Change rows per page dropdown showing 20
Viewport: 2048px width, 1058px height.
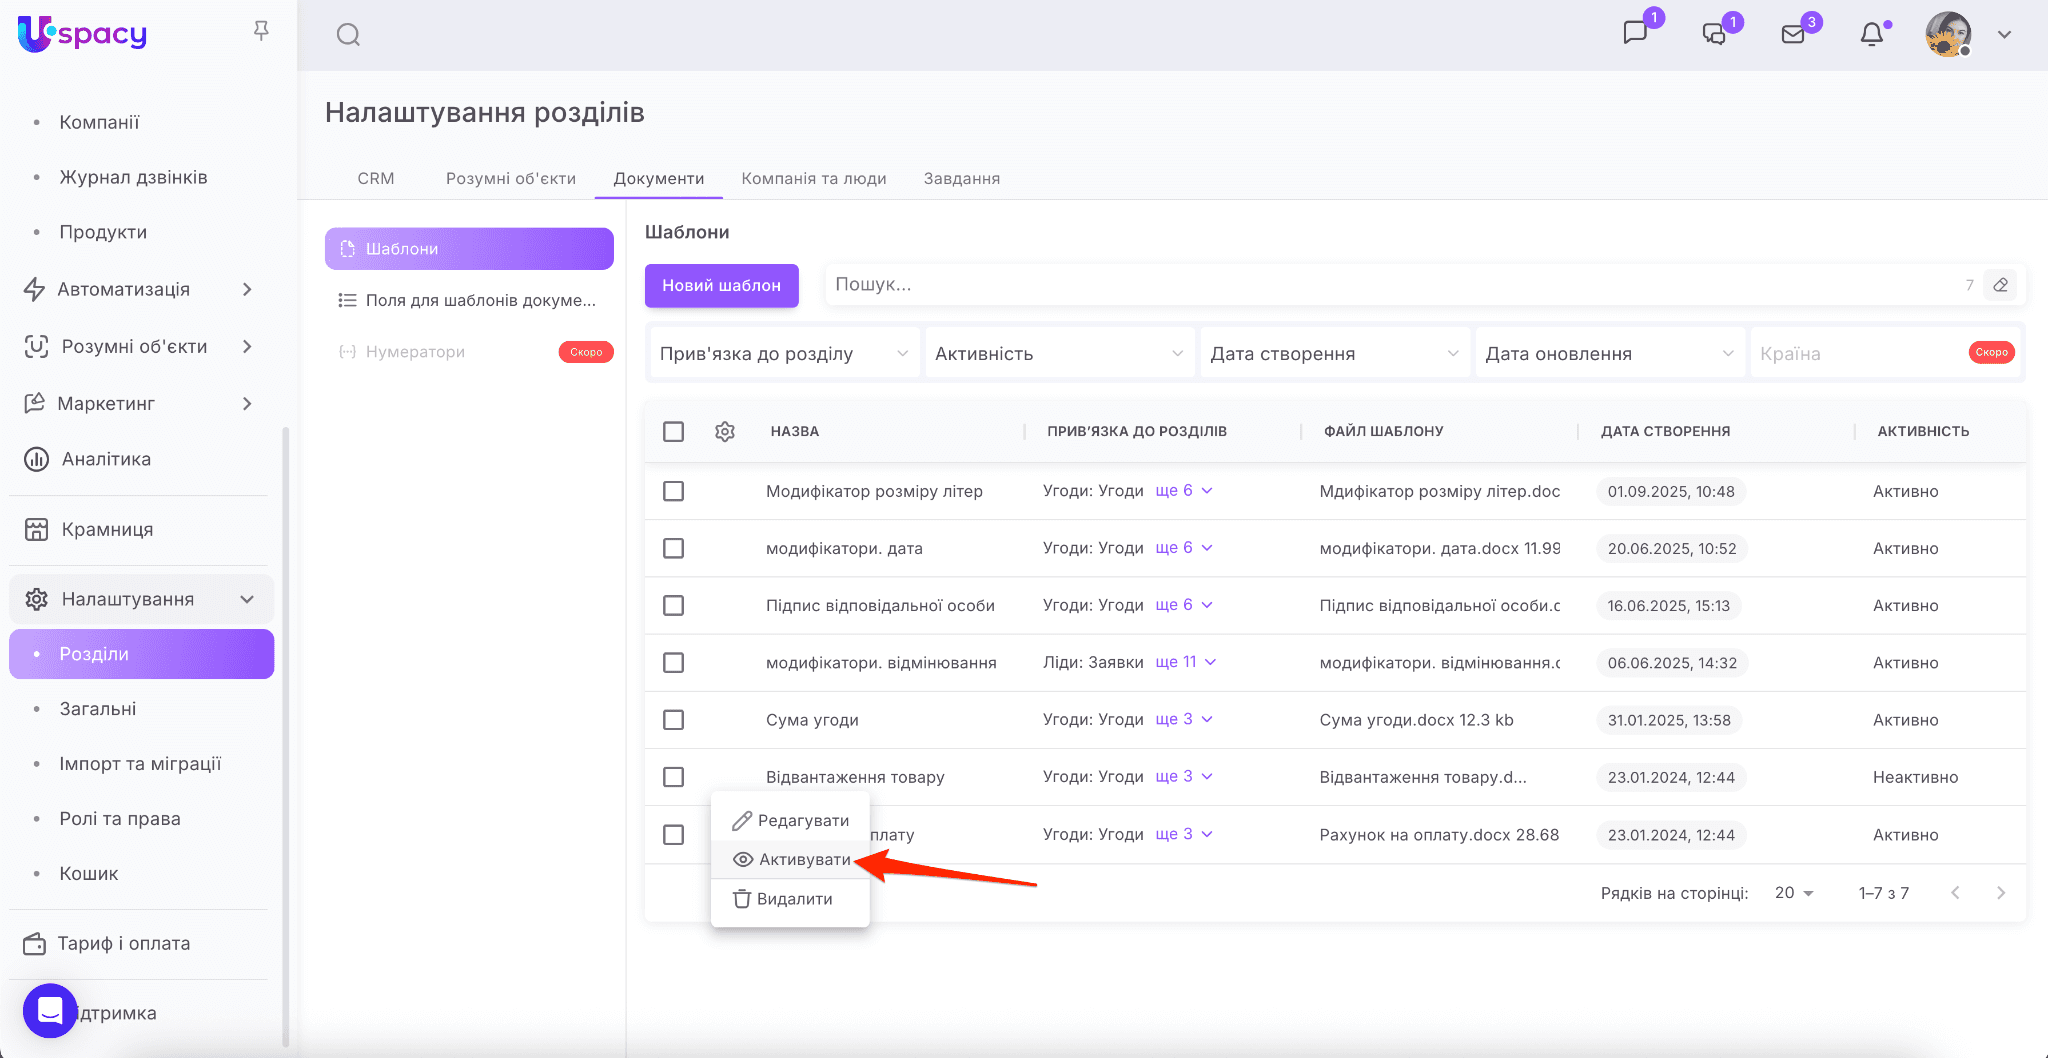click(x=1794, y=893)
